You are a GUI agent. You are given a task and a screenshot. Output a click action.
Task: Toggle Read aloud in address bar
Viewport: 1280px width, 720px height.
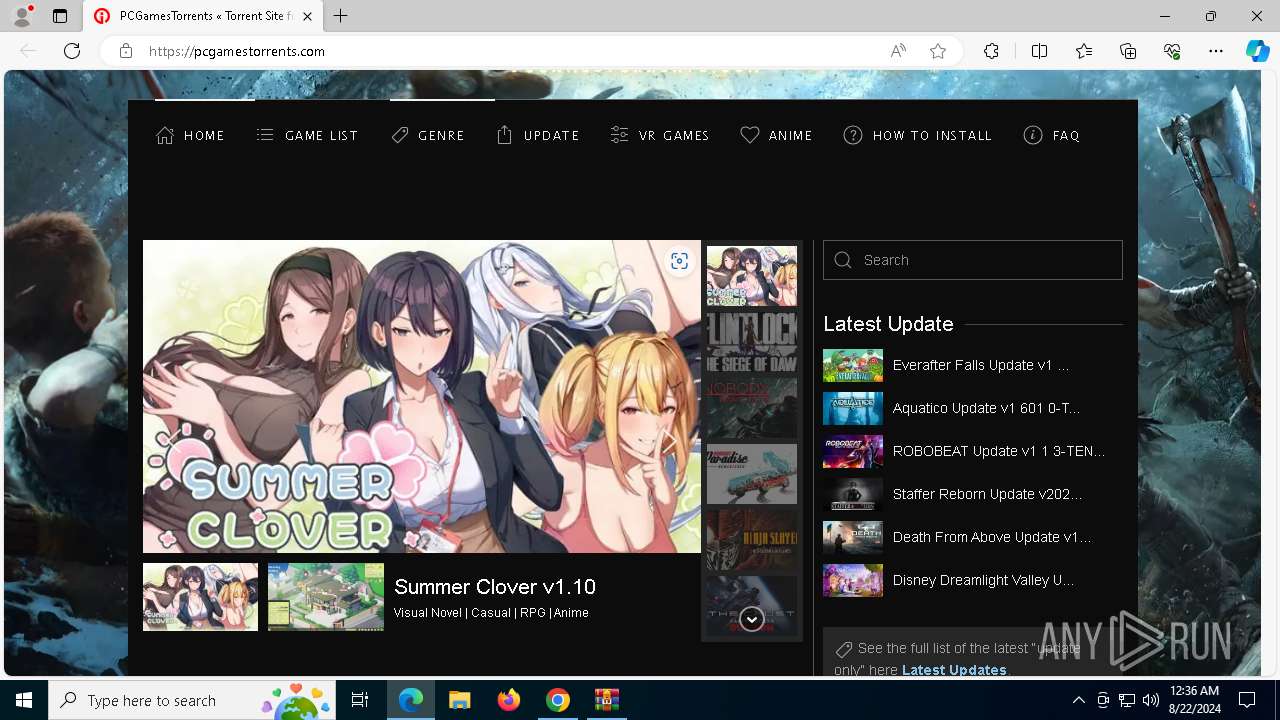click(898, 51)
